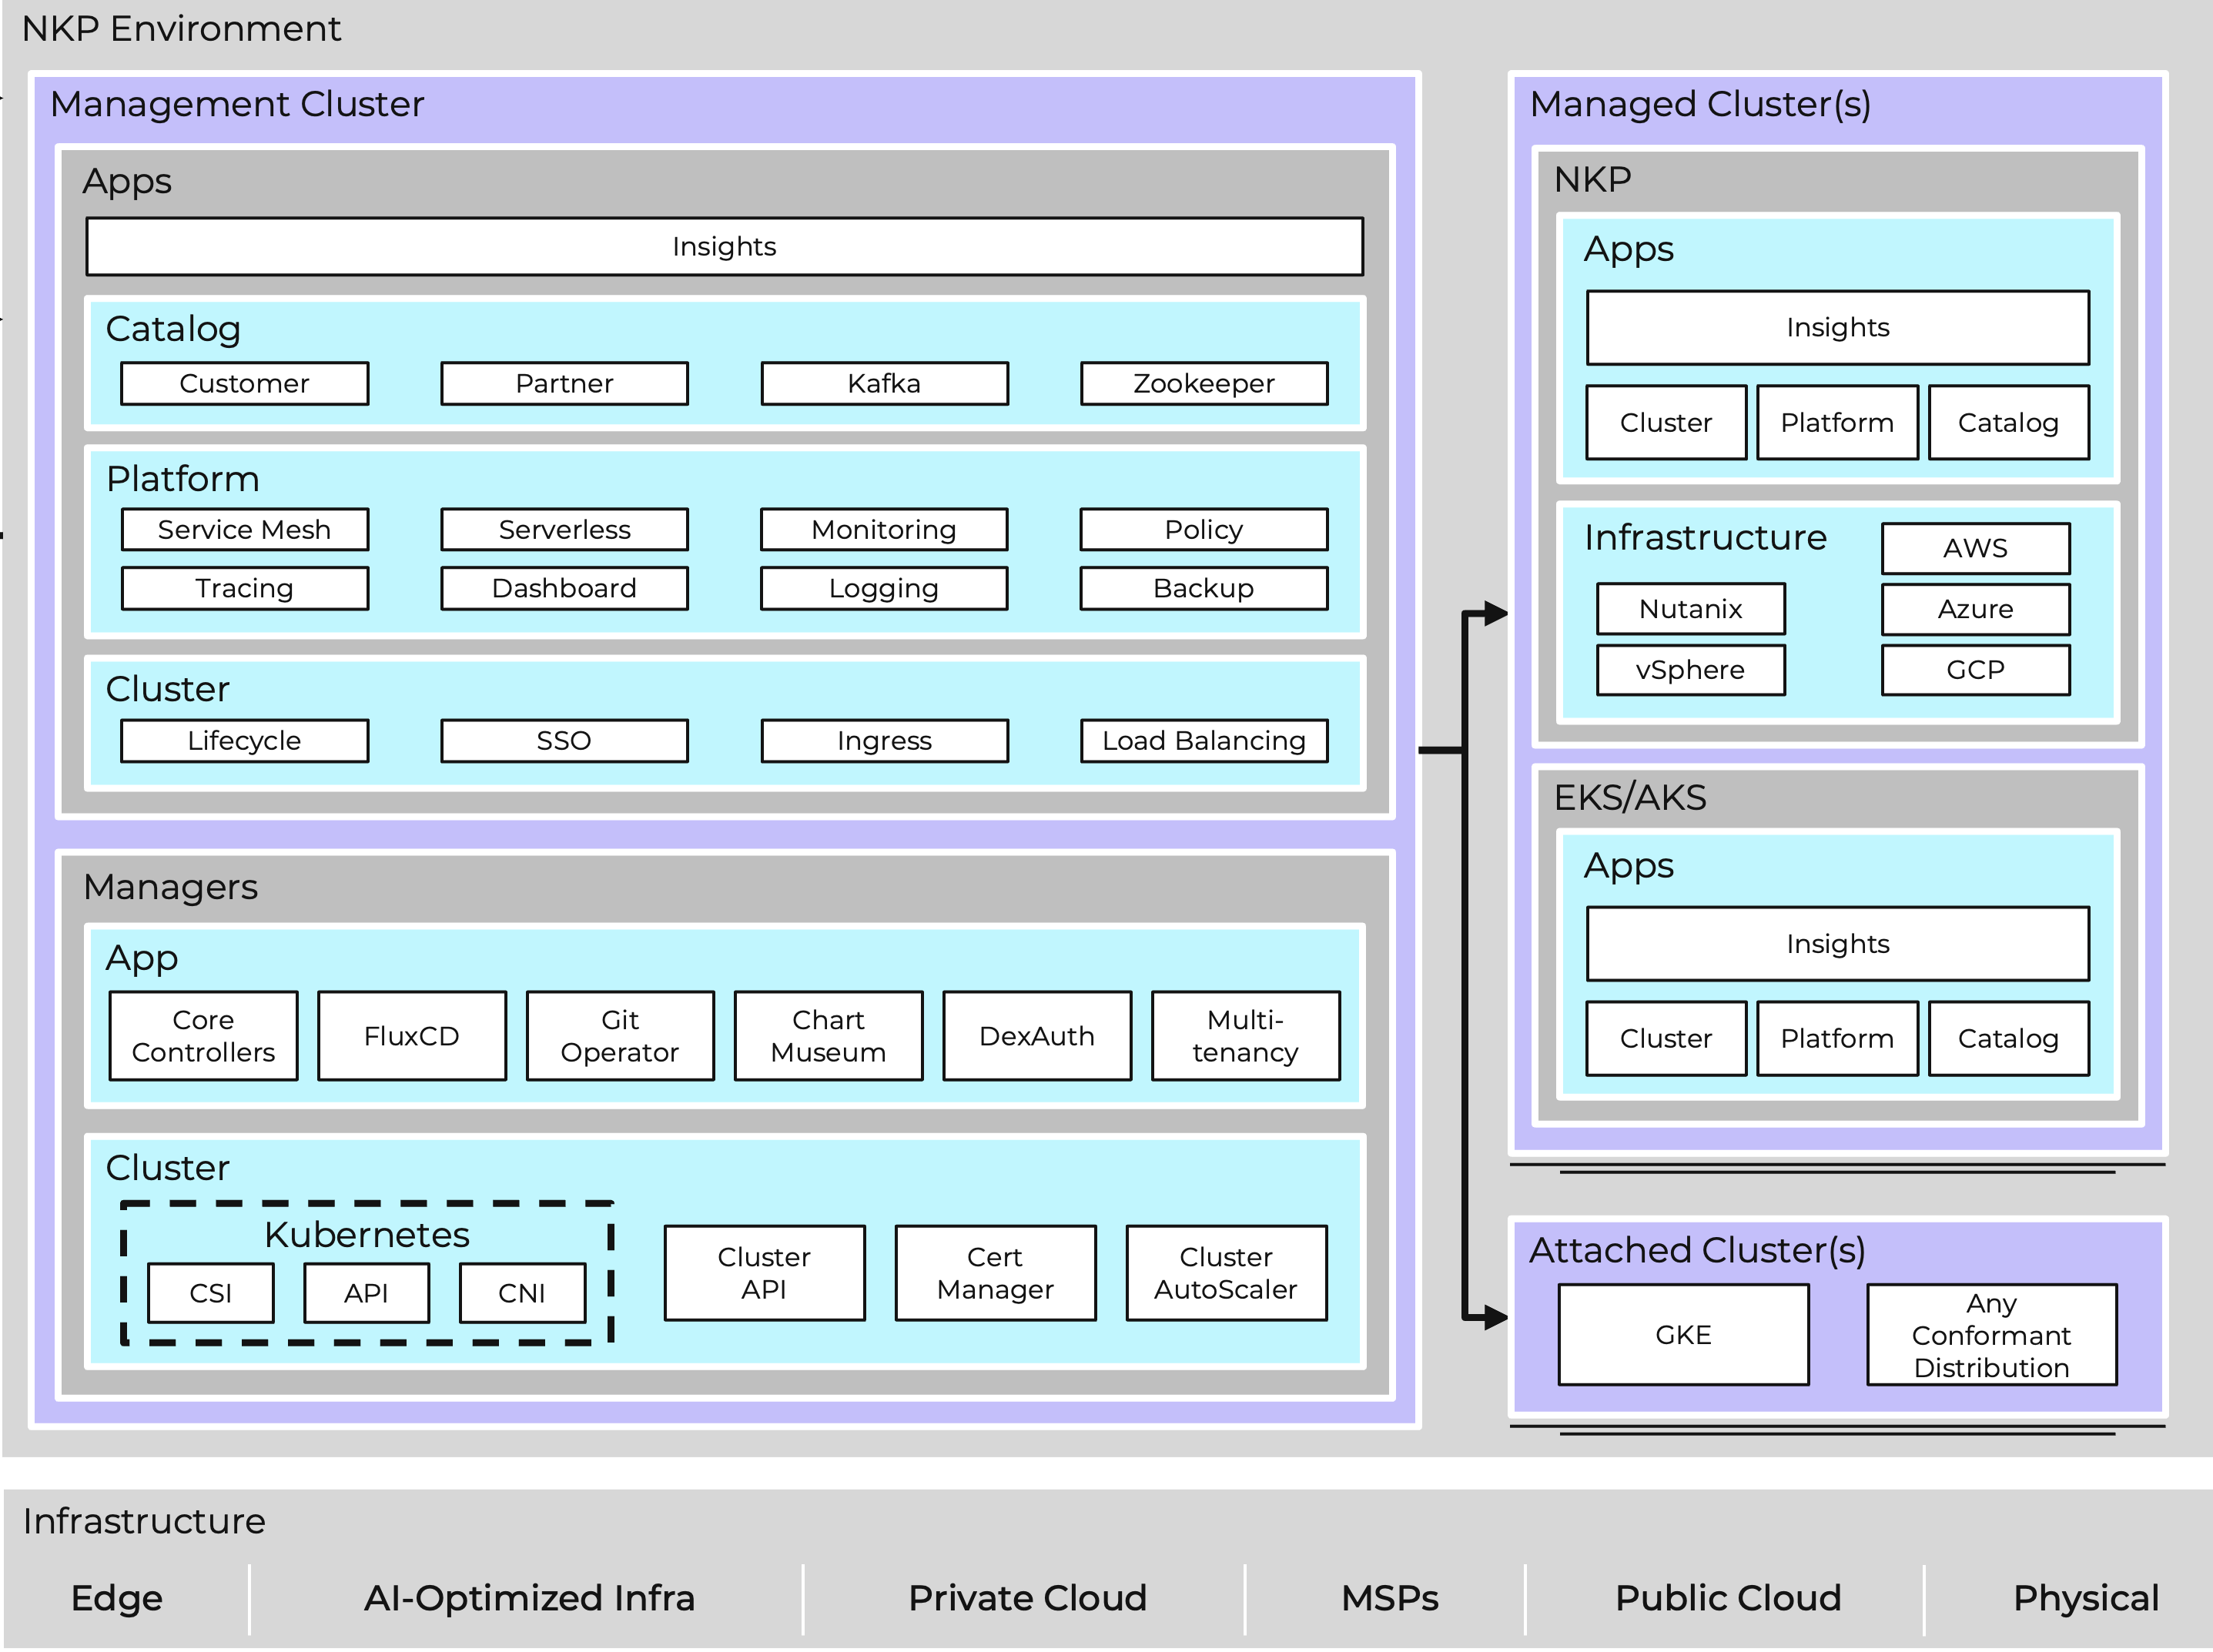This screenshot has height=1652, width=2213.
Task: Click the GKE attached cluster box
Action: click(1683, 1335)
